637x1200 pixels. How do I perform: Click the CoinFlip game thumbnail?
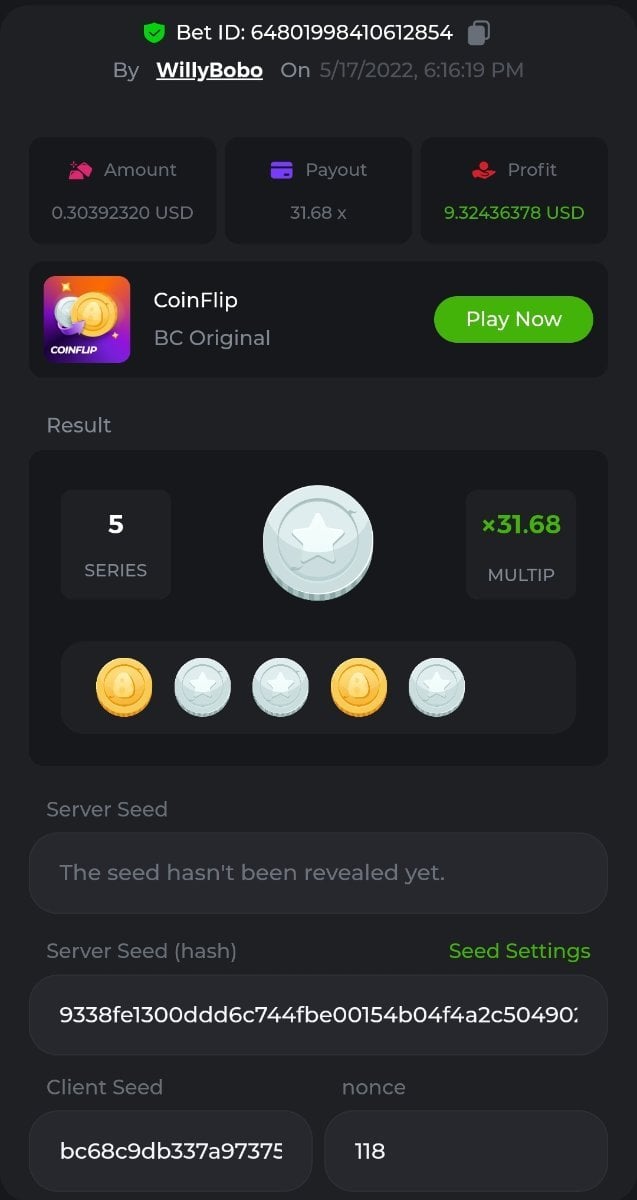pos(87,319)
